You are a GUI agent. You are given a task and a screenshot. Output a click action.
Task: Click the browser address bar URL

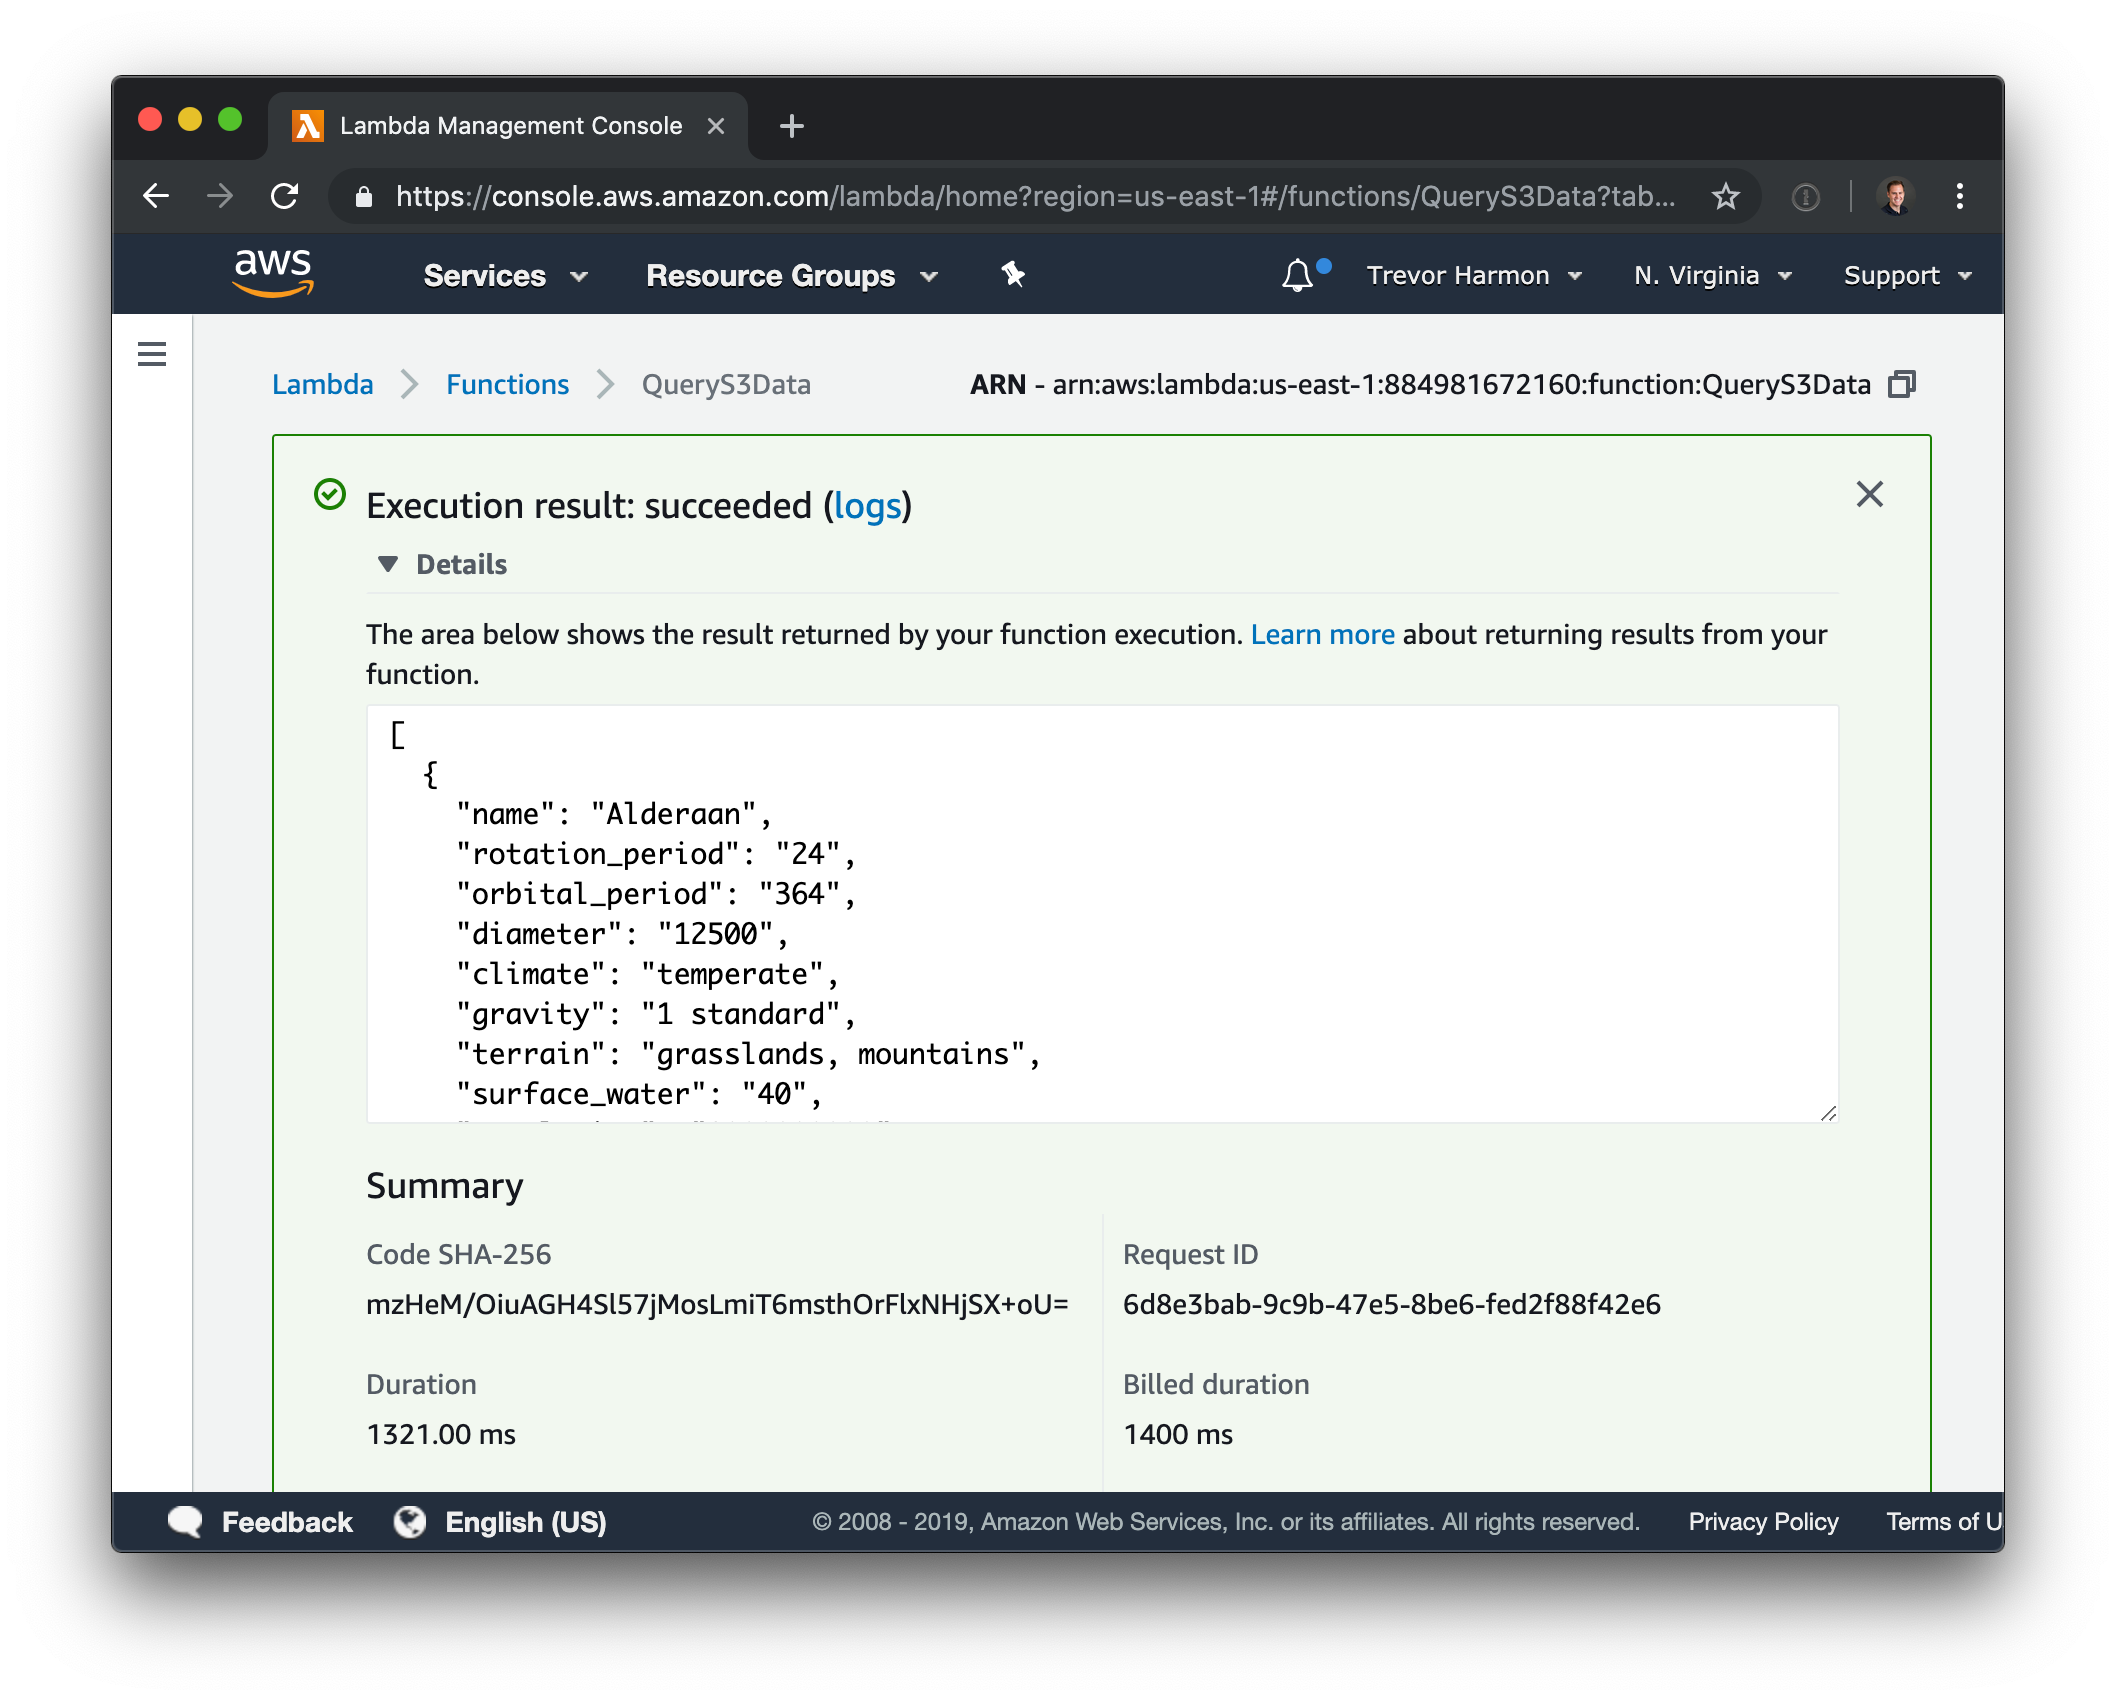1034,196
